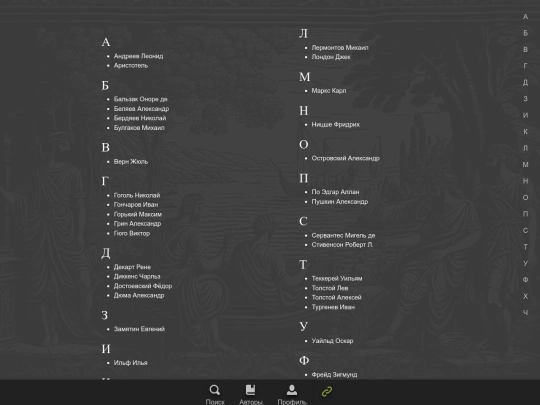Open author Ницше Фридрих

pos(336,124)
